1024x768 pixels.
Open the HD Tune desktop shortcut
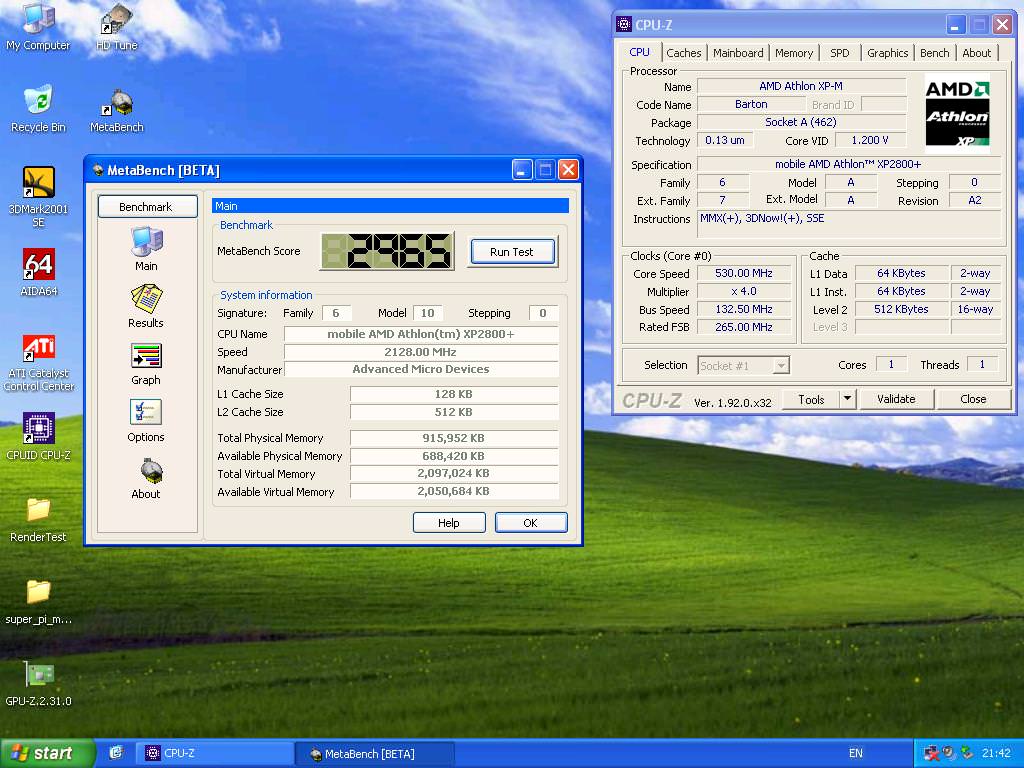(x=116, y=27)
